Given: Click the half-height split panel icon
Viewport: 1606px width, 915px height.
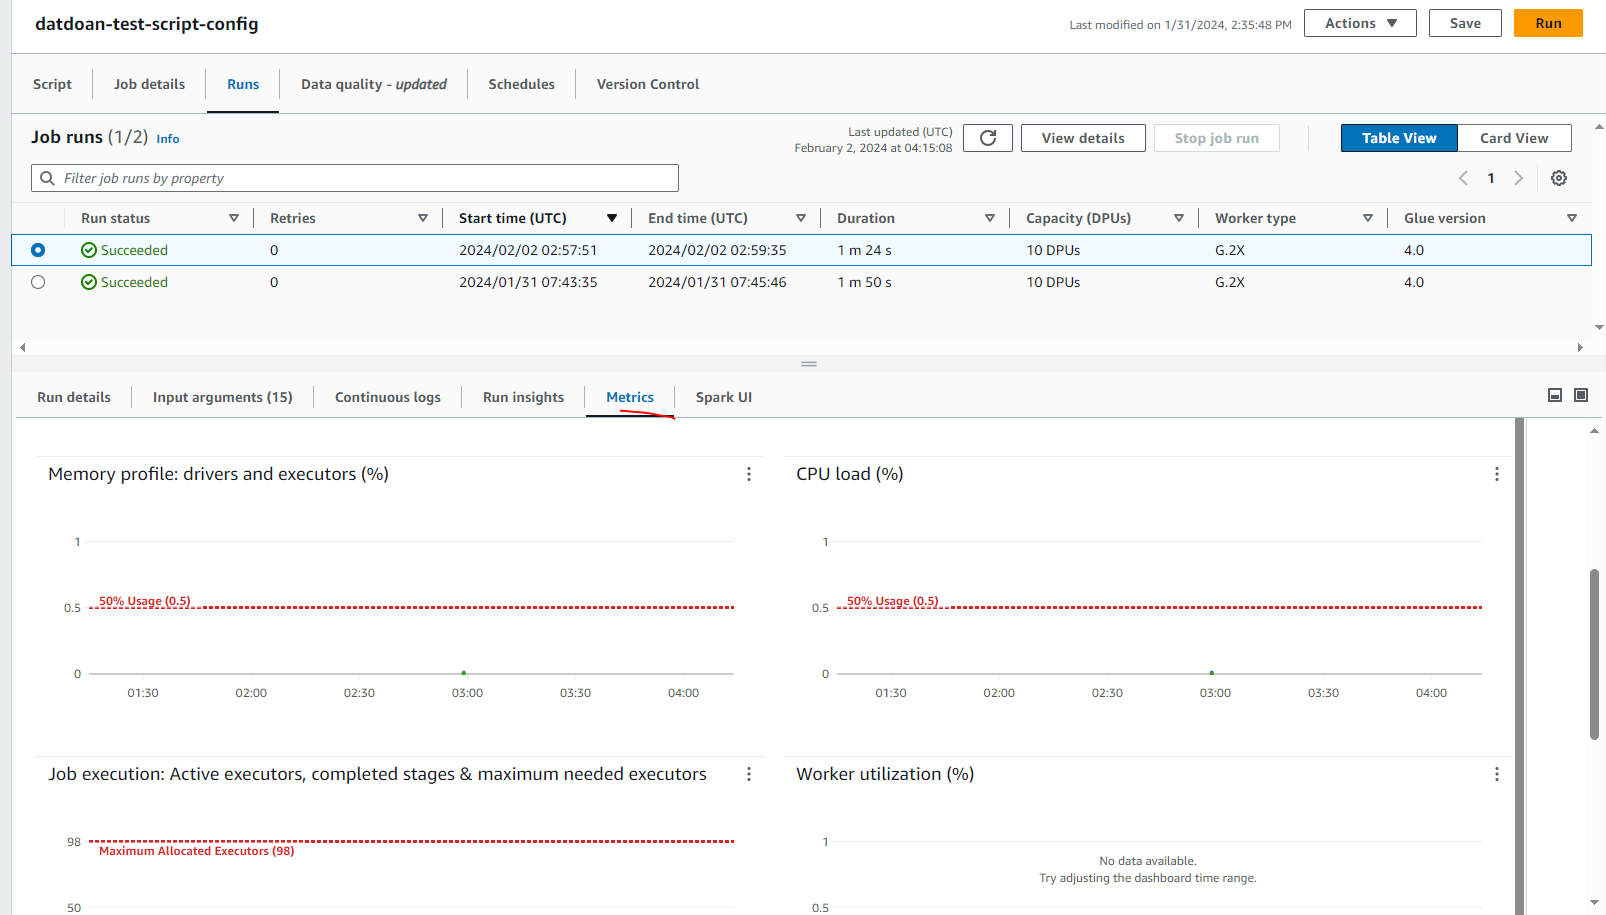Looking at the screenshot, I should click(x=1554, y=395).
